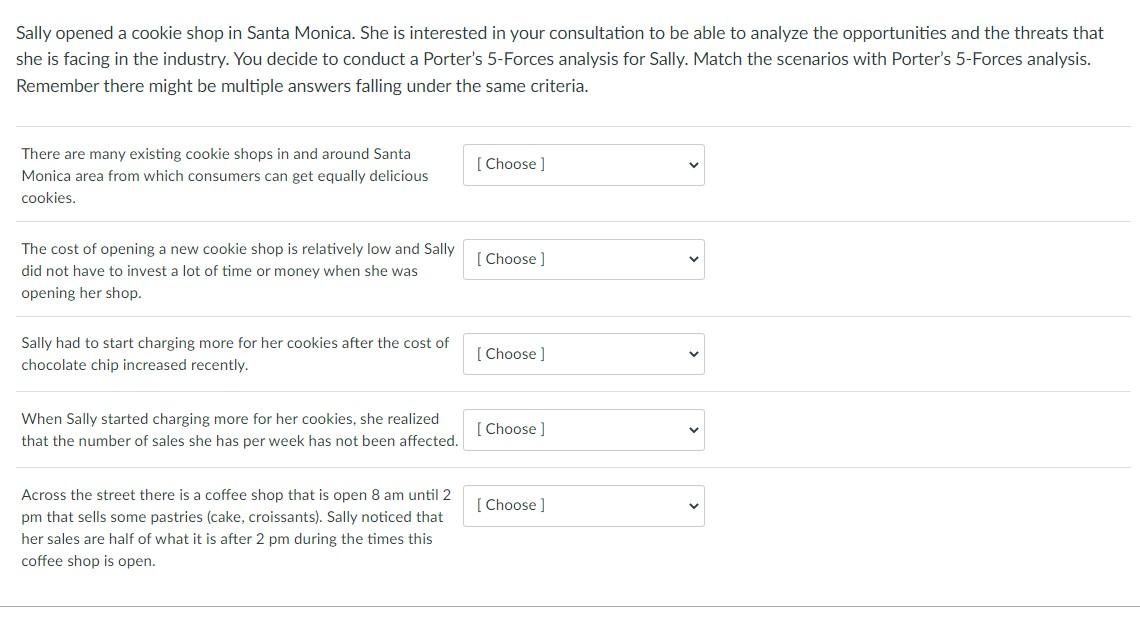Click the chevron on the third Choose selector

[x=692, y=354]
